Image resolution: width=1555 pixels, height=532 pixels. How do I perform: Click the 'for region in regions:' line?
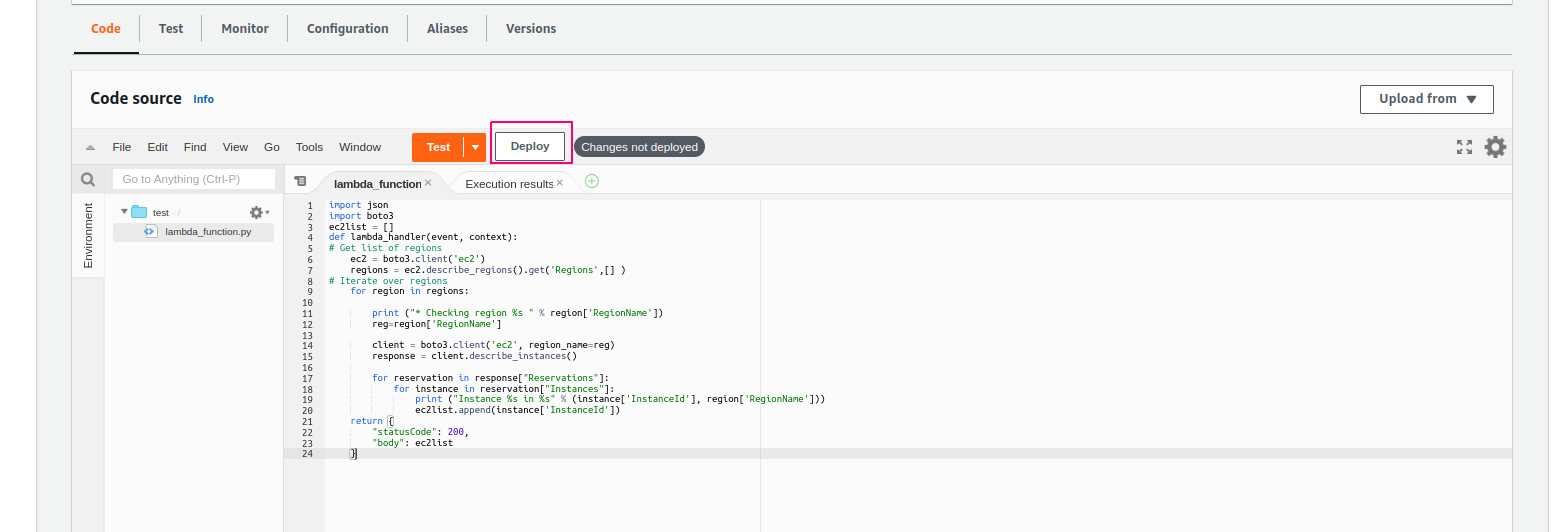[x=409, y=291]
